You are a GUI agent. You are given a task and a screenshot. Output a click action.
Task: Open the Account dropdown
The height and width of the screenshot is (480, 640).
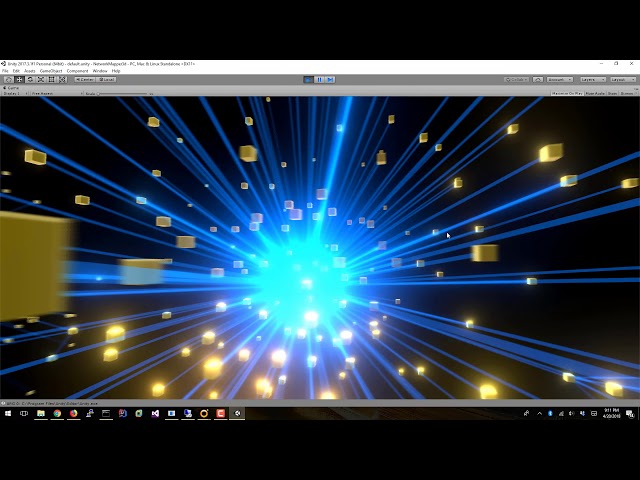coord(560,80)
